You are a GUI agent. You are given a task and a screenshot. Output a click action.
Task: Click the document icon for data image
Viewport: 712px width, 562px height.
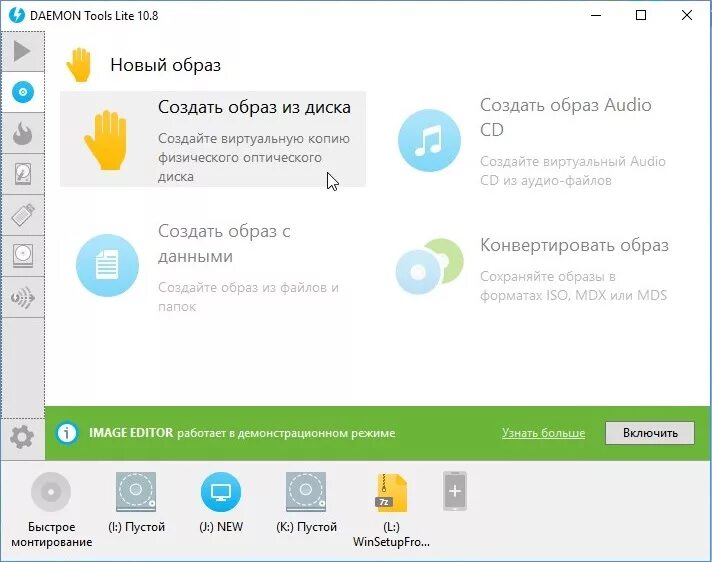(x=107, y=266)
